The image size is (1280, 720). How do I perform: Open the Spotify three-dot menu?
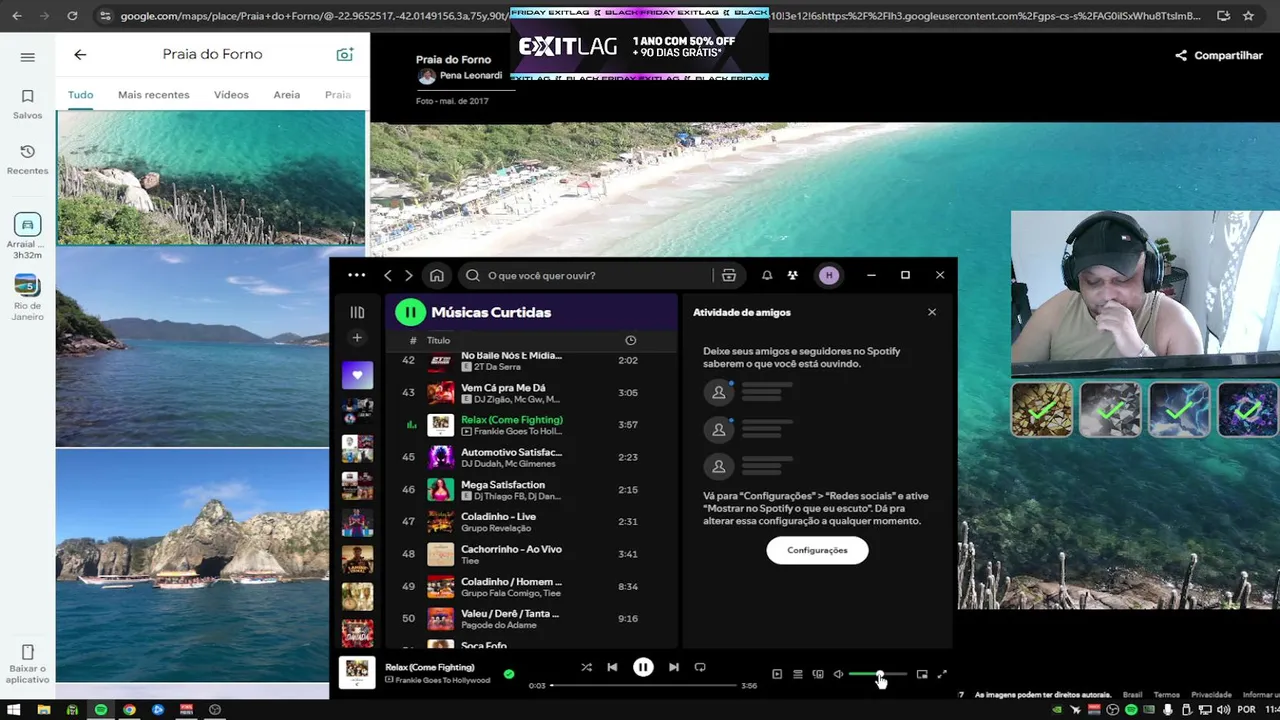coord(357,275)
